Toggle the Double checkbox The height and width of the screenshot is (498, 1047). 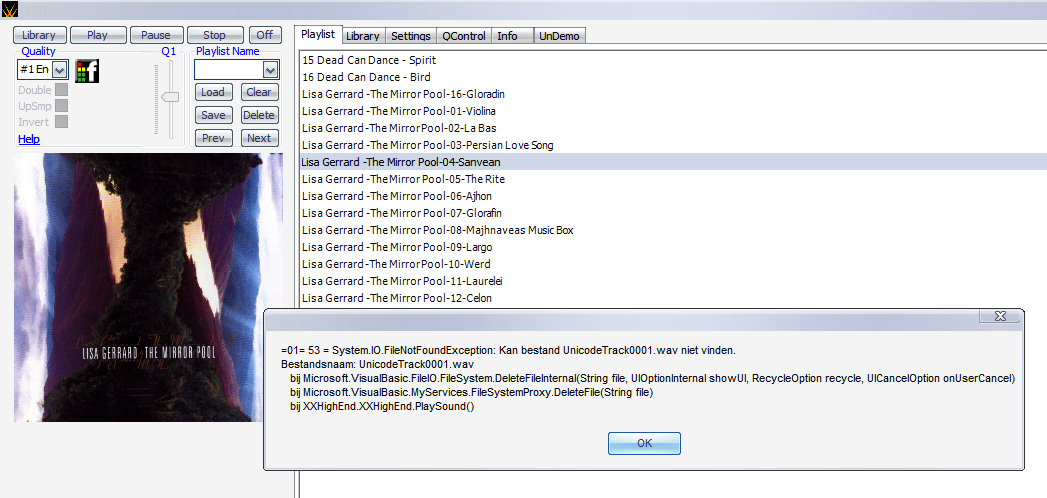(61, 90)
